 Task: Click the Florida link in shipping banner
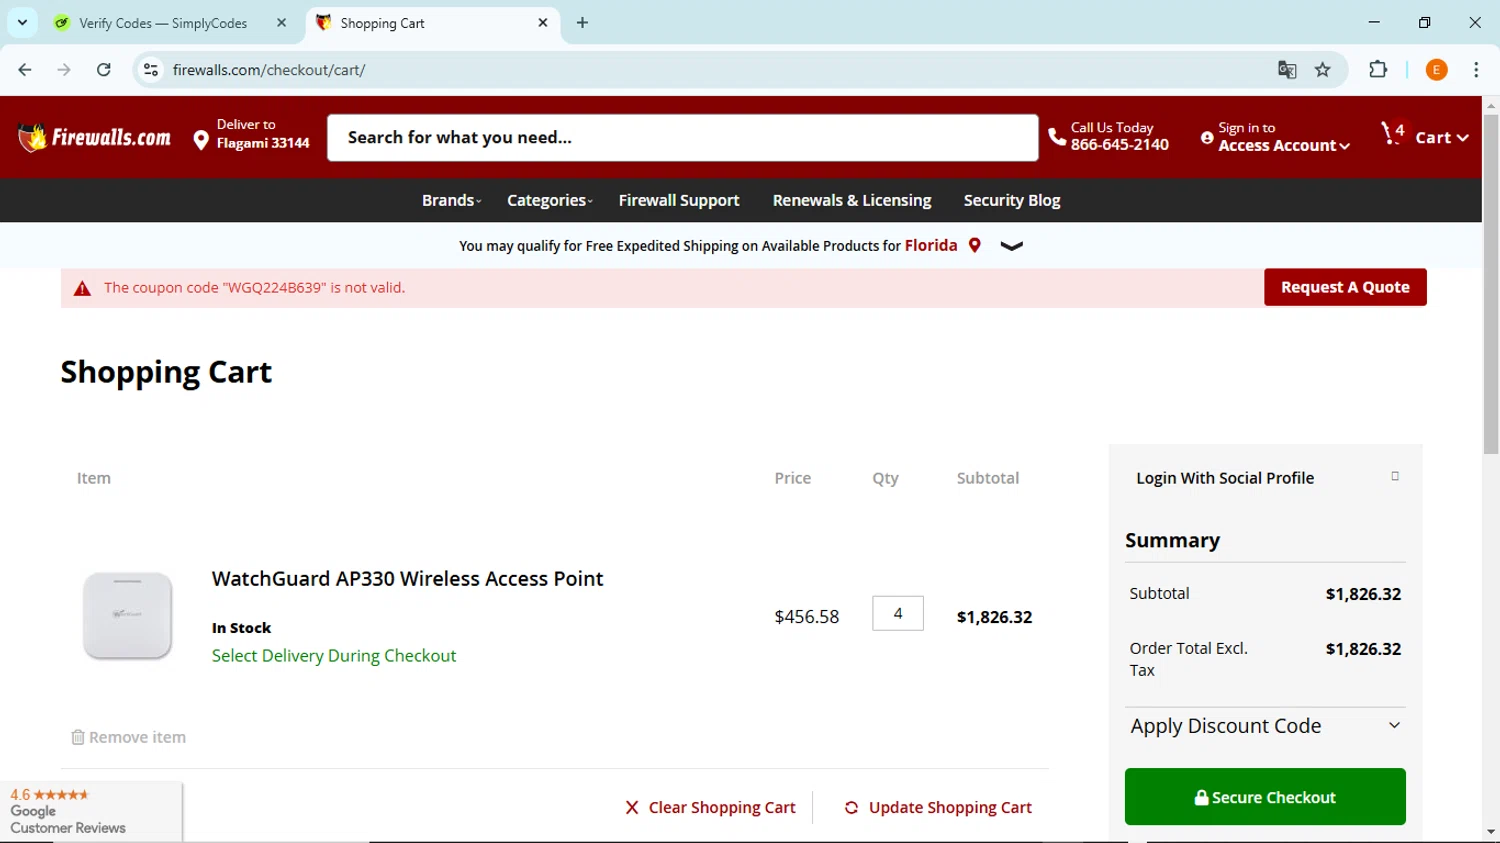tap(931, 245)
